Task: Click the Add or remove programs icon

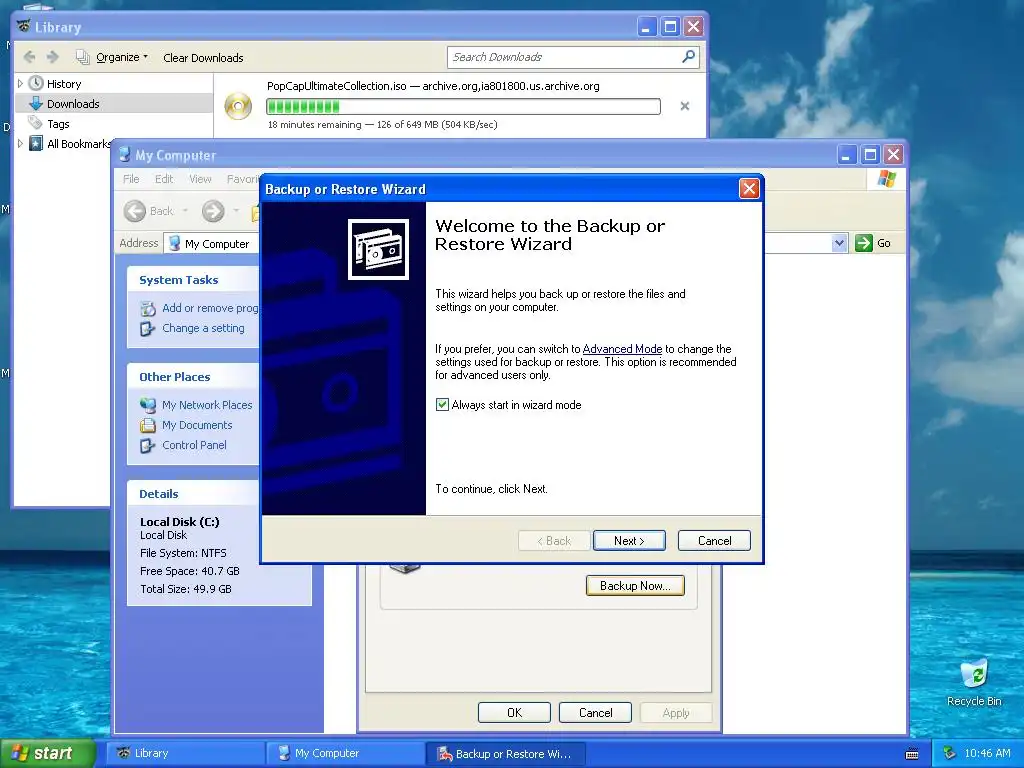Action: point(148,308)
